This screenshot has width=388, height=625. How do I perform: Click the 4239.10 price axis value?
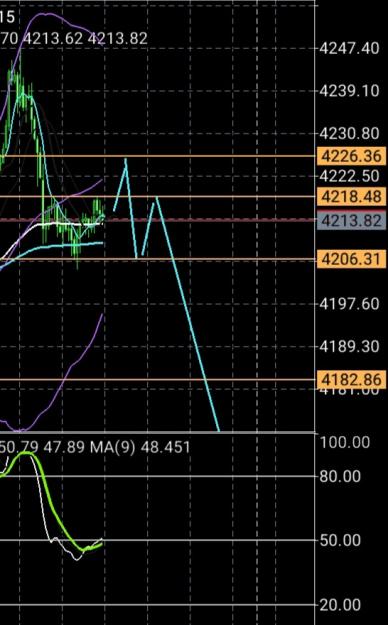(x=349, y=91)
